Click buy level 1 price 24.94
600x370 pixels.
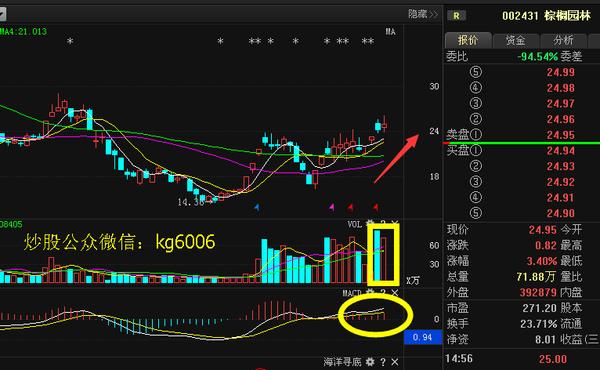coord(561,151)
